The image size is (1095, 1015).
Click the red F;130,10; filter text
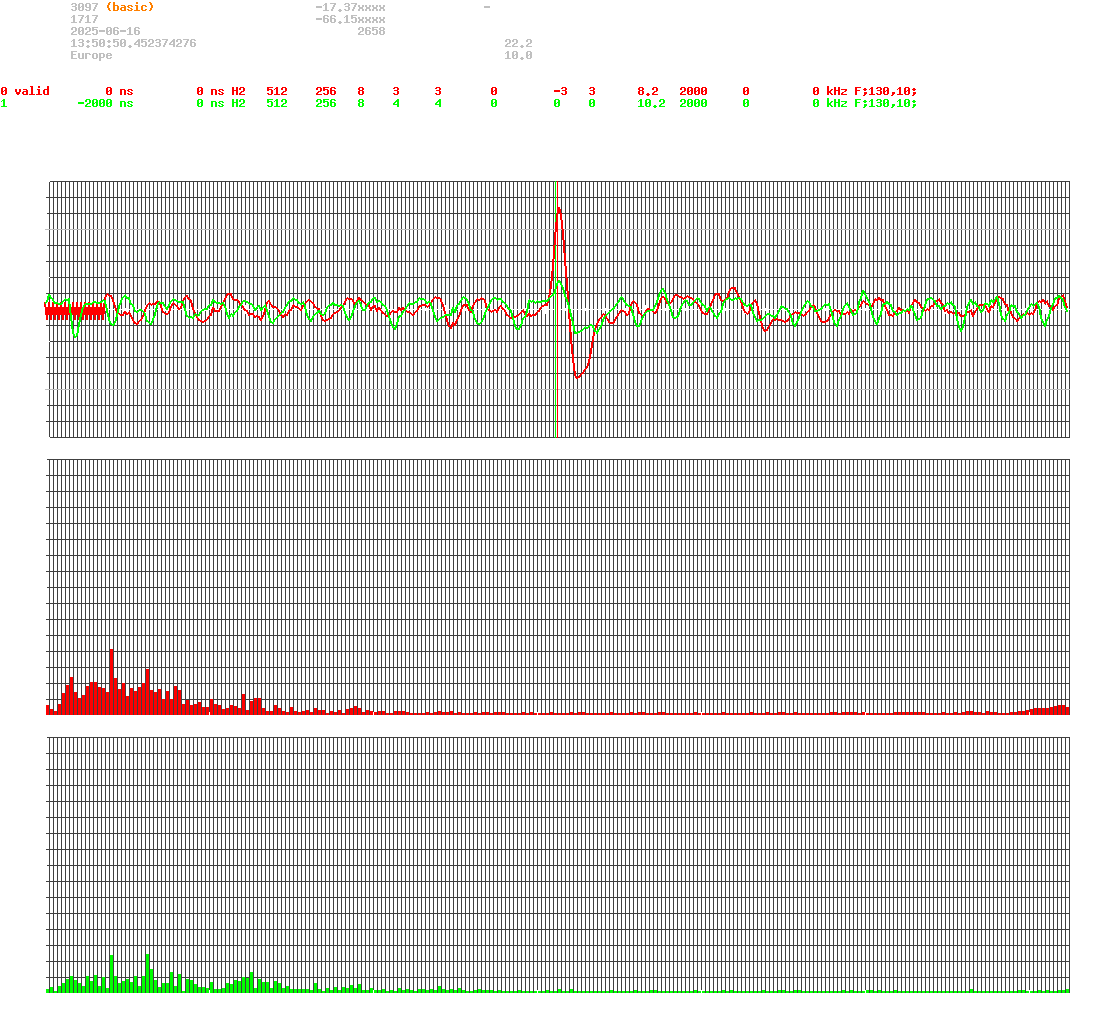click(x=885, y=92)
